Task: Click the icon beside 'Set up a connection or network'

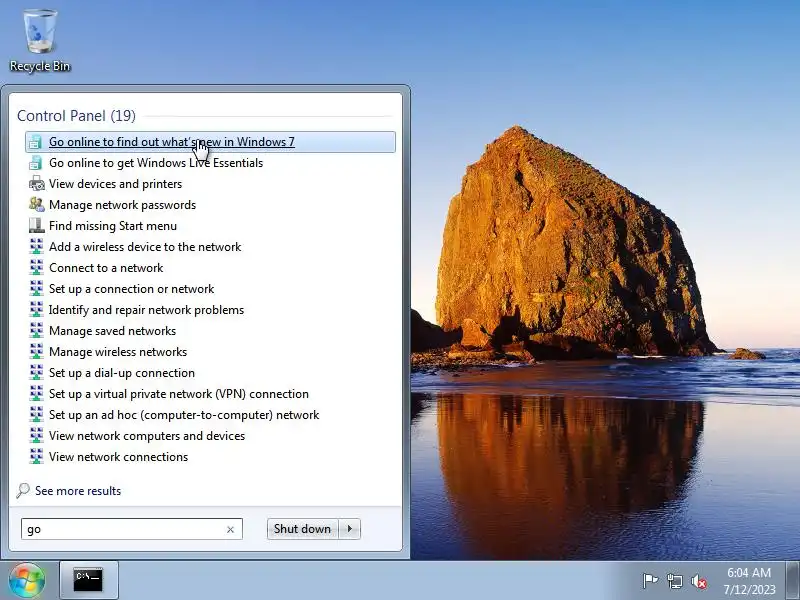Action: (x=36, y=289)
